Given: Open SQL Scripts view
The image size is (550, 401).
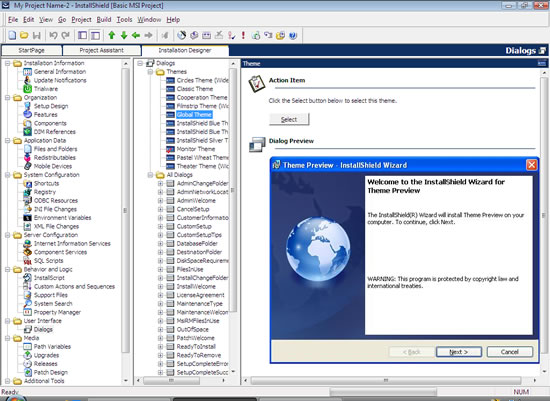Looking at the screenshot, I should point(48,261).
